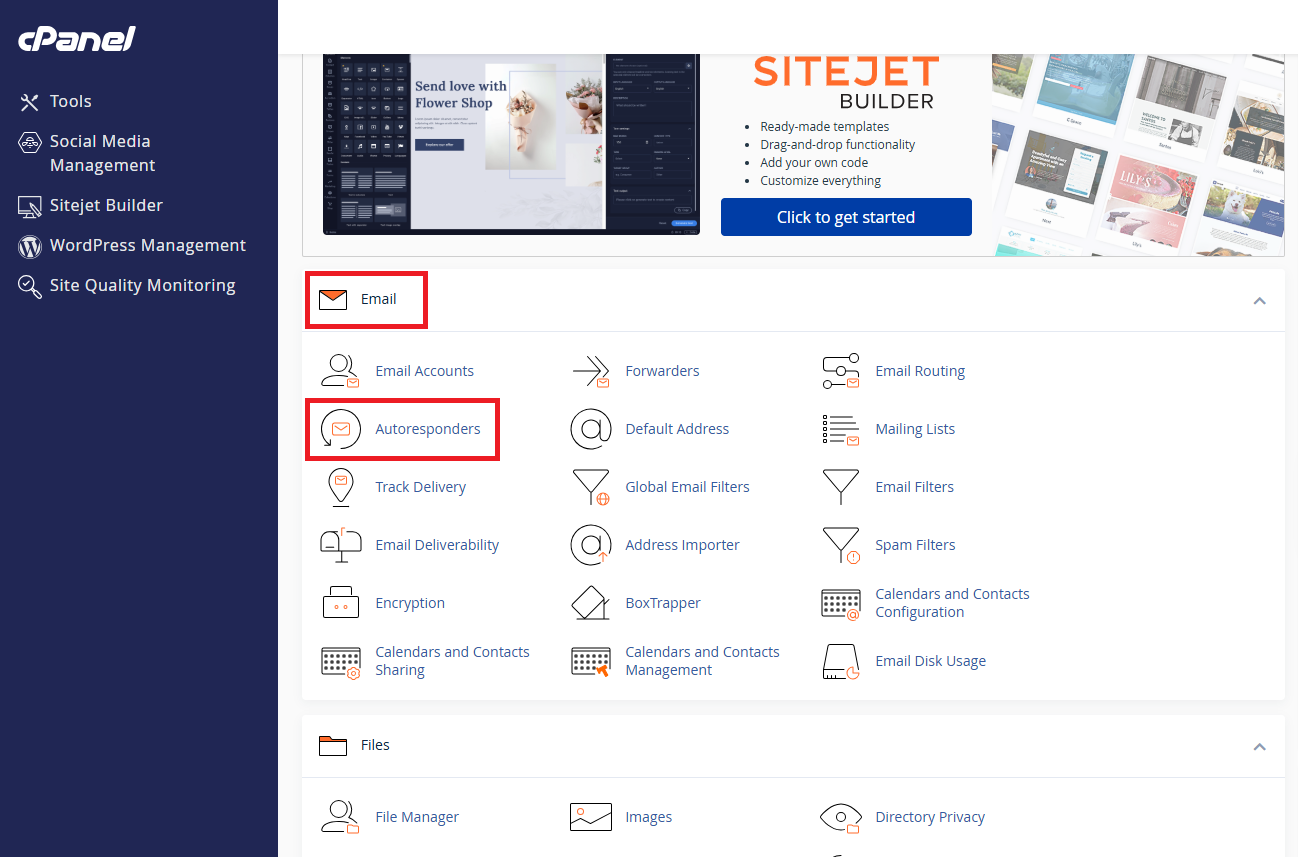Click the Social Media Management icon

[x=30, y=142]
